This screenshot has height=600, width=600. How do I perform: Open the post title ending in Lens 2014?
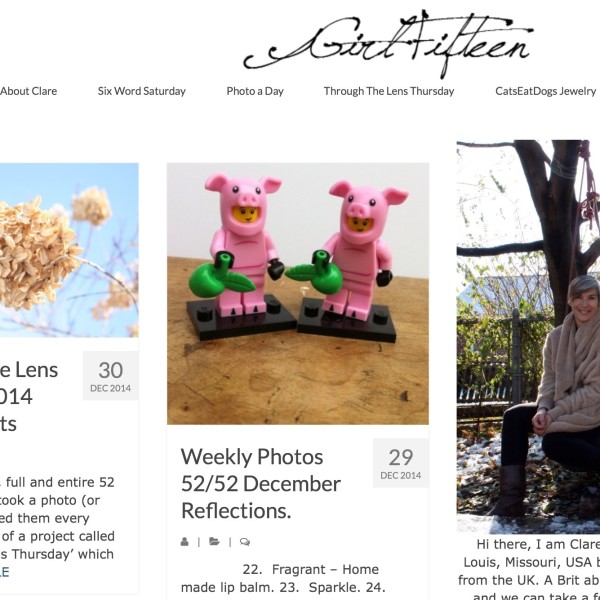tap(29, 396)
